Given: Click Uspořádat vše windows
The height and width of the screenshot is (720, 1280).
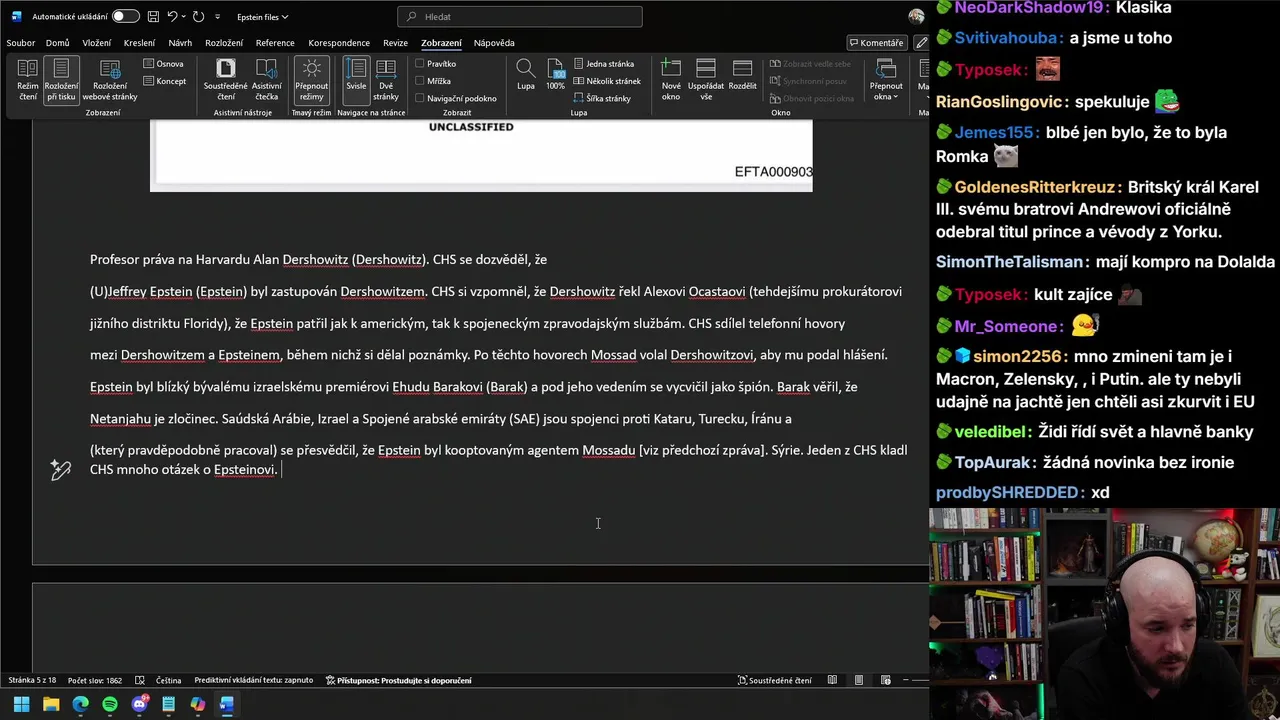Looking at the screenshot, I should (706, 79).
